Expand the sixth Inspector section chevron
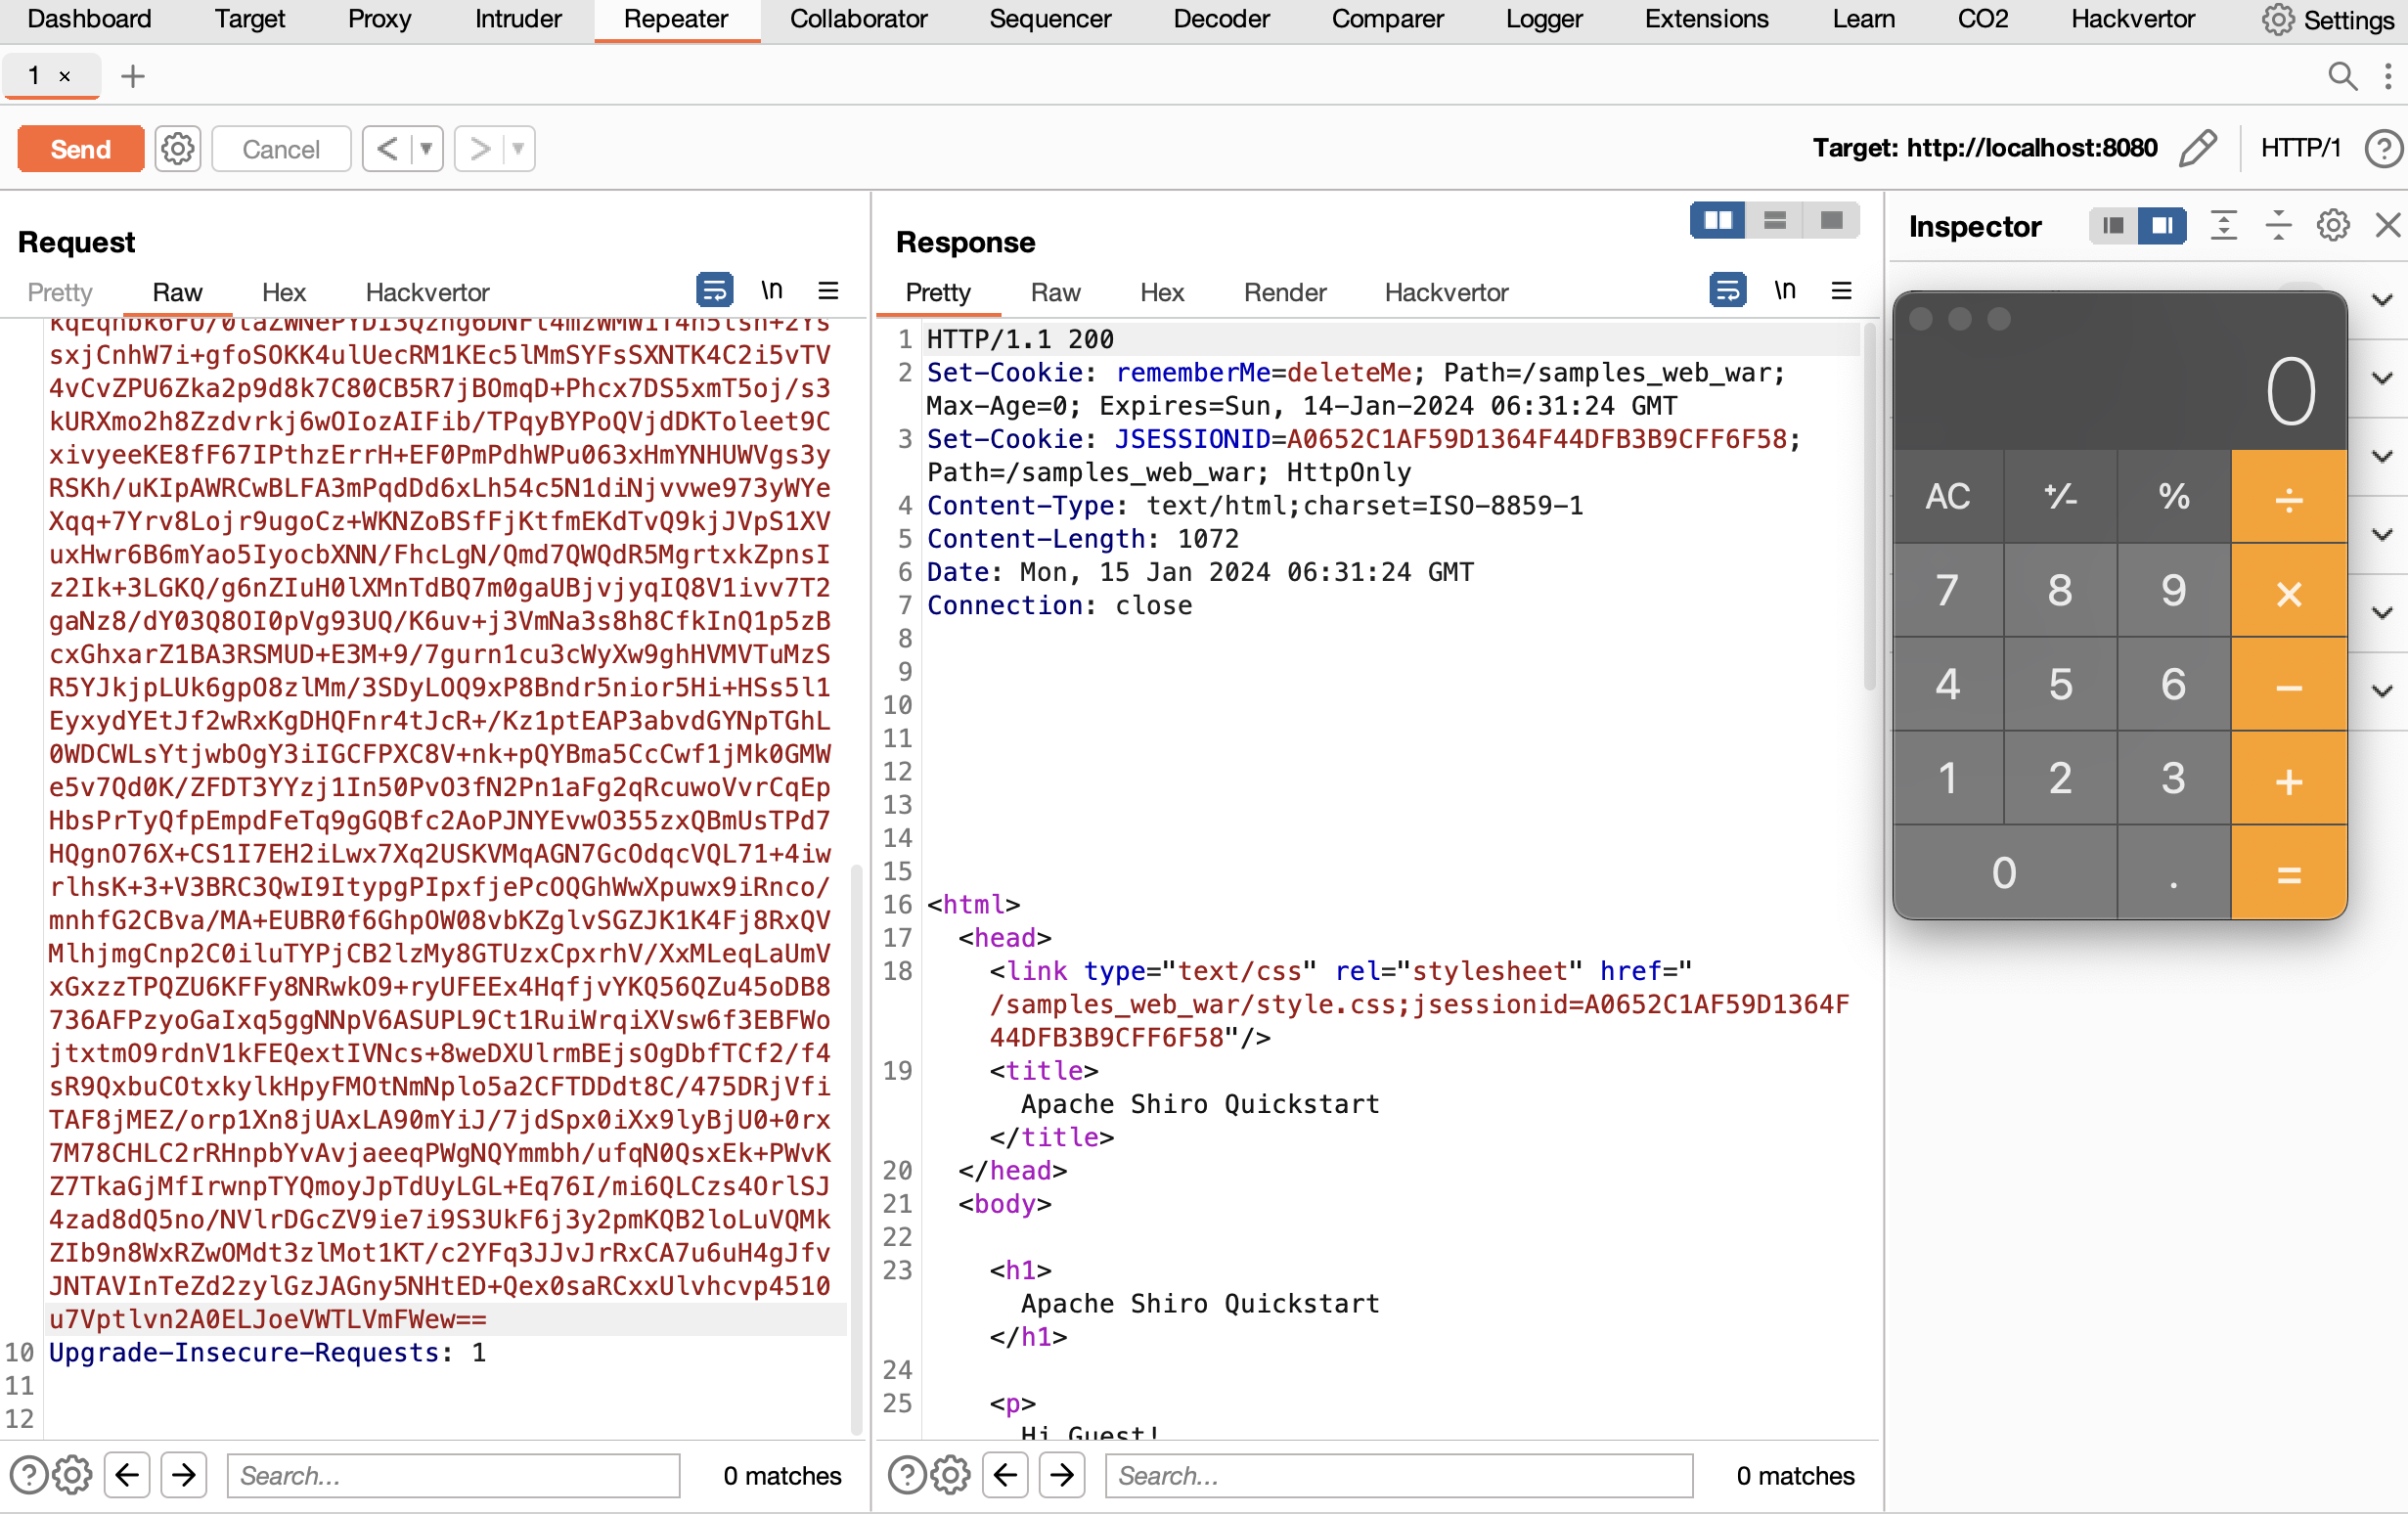The width and height of the screenshot is (2408, 1514). (x=2383, y=691)
